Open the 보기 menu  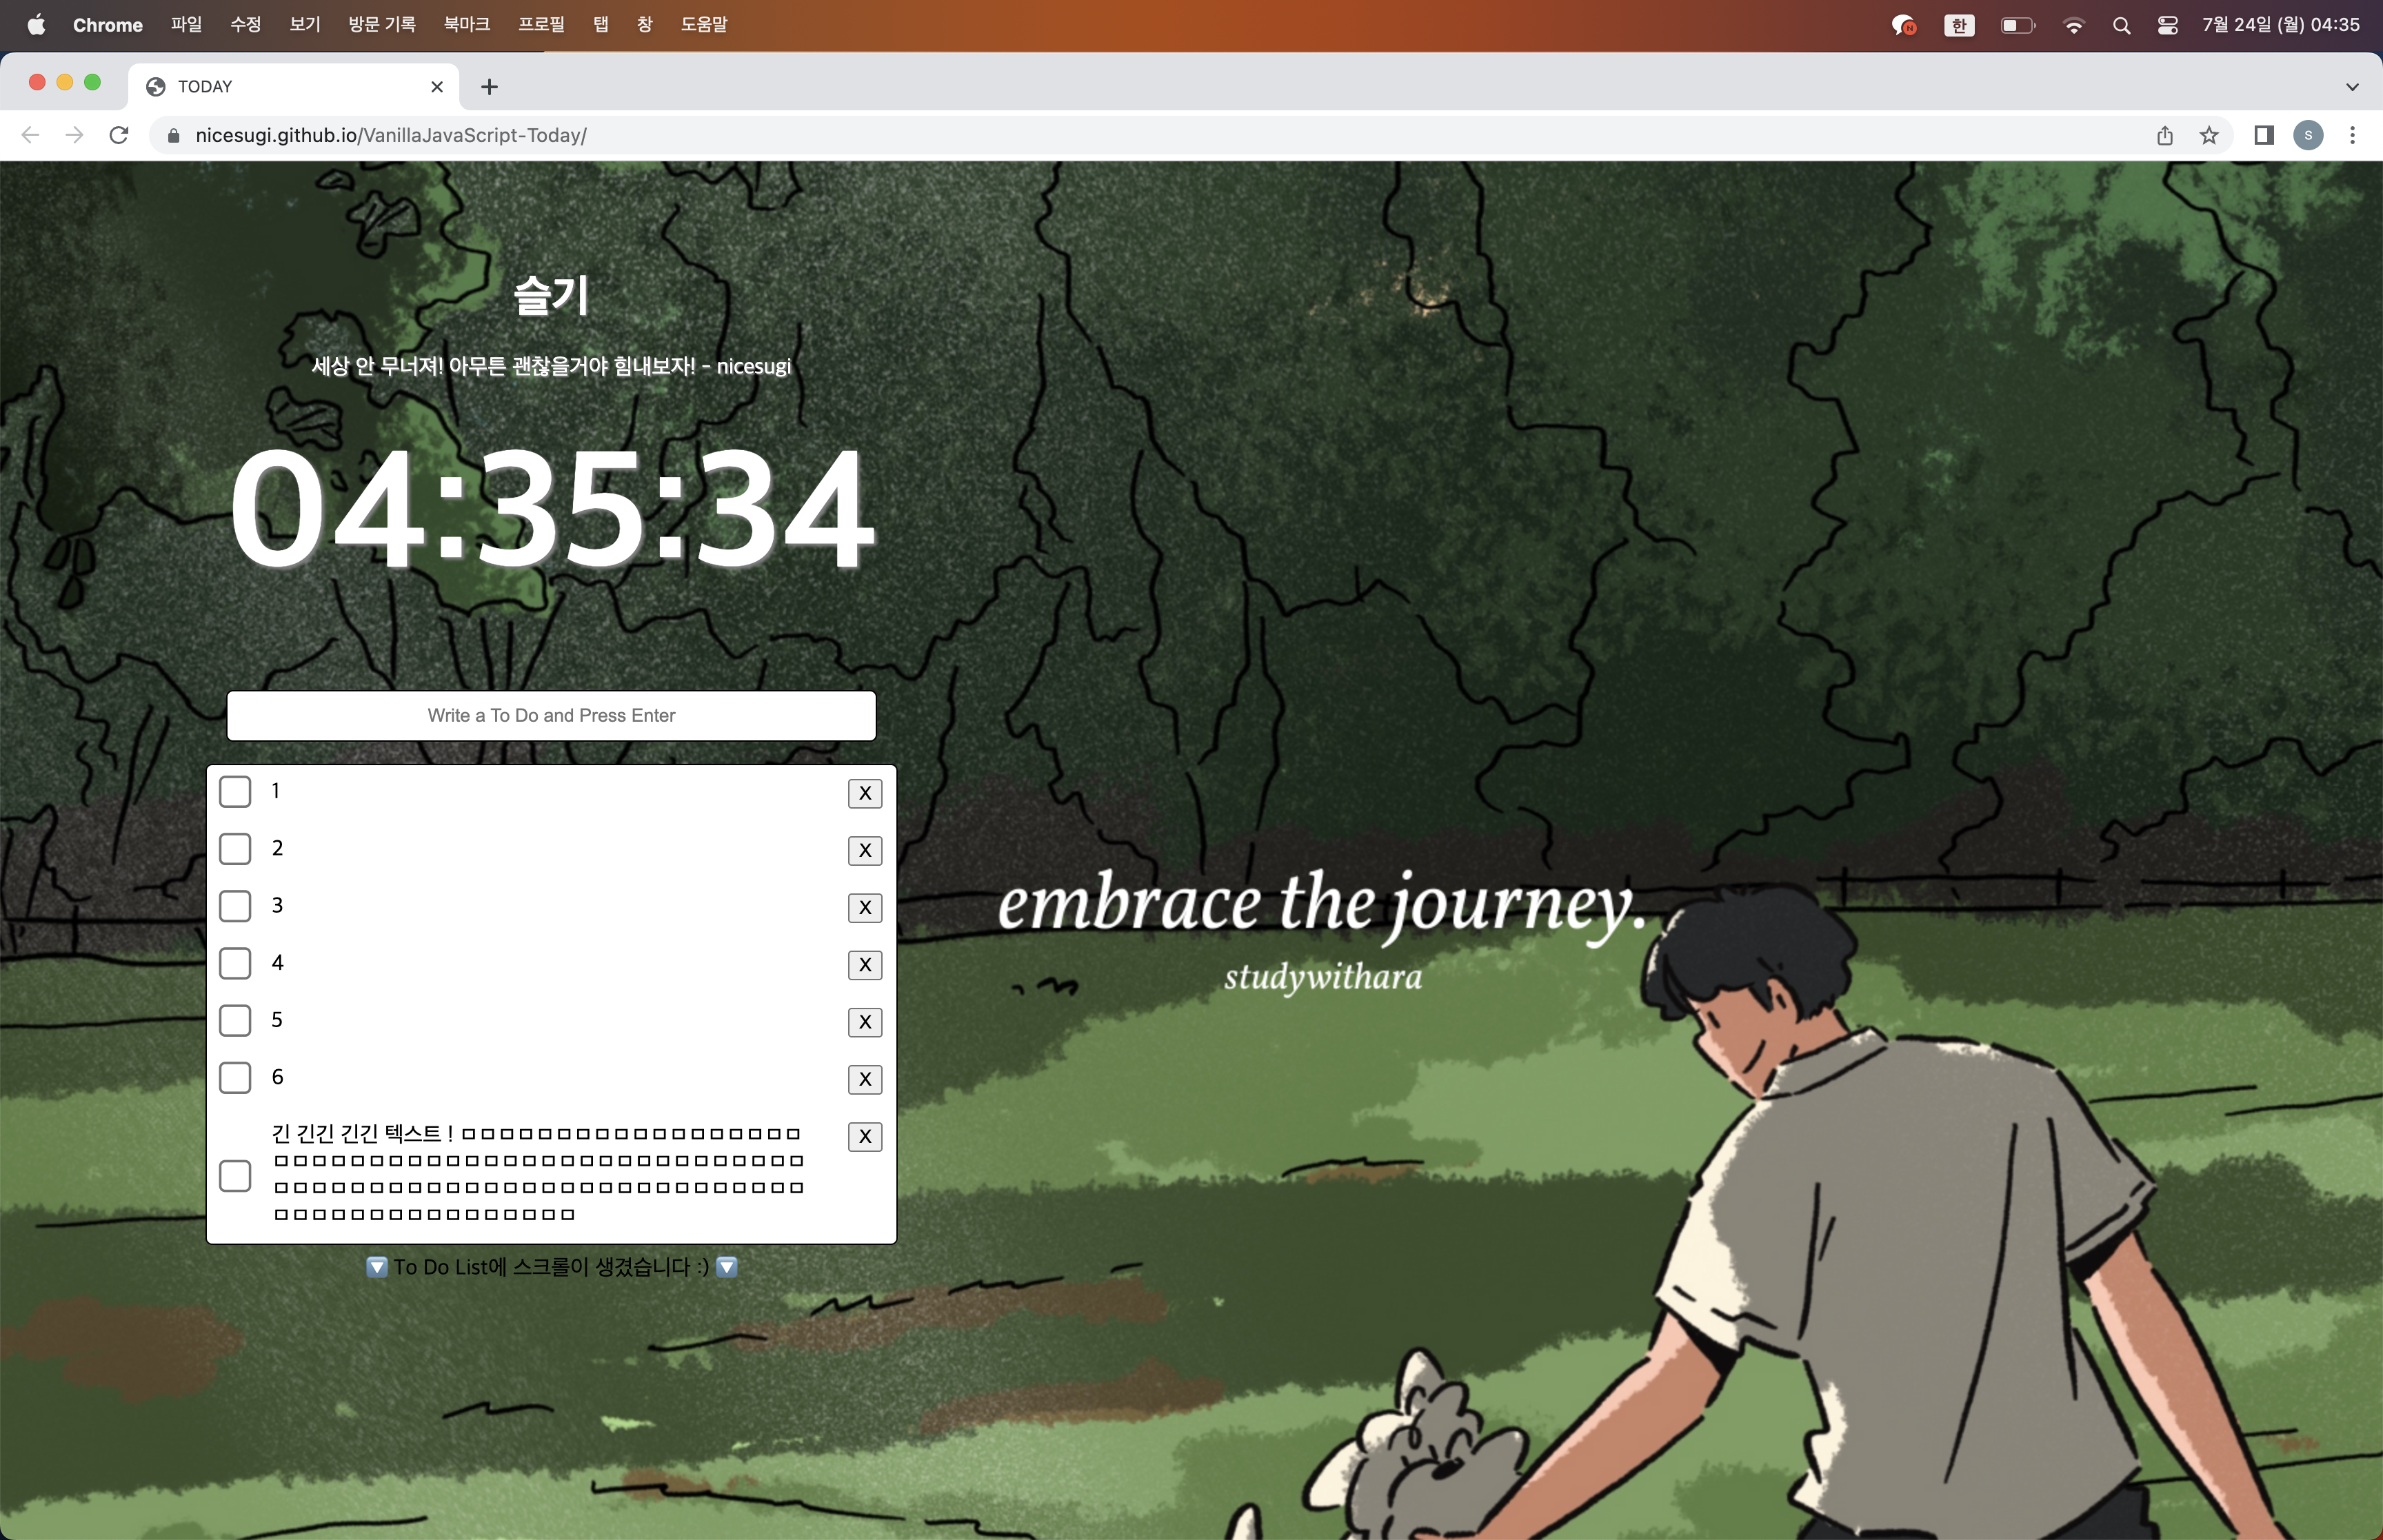pos(305,25)
